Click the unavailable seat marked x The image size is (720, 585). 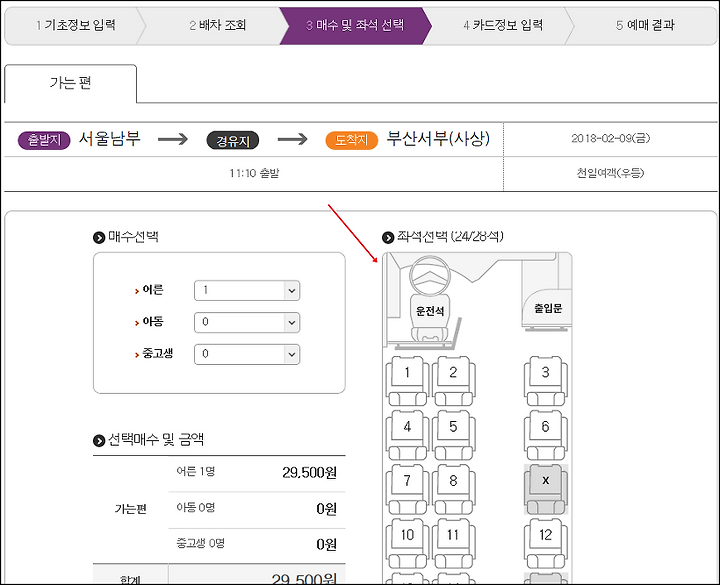pyautogui.click(x=546, y=489)
